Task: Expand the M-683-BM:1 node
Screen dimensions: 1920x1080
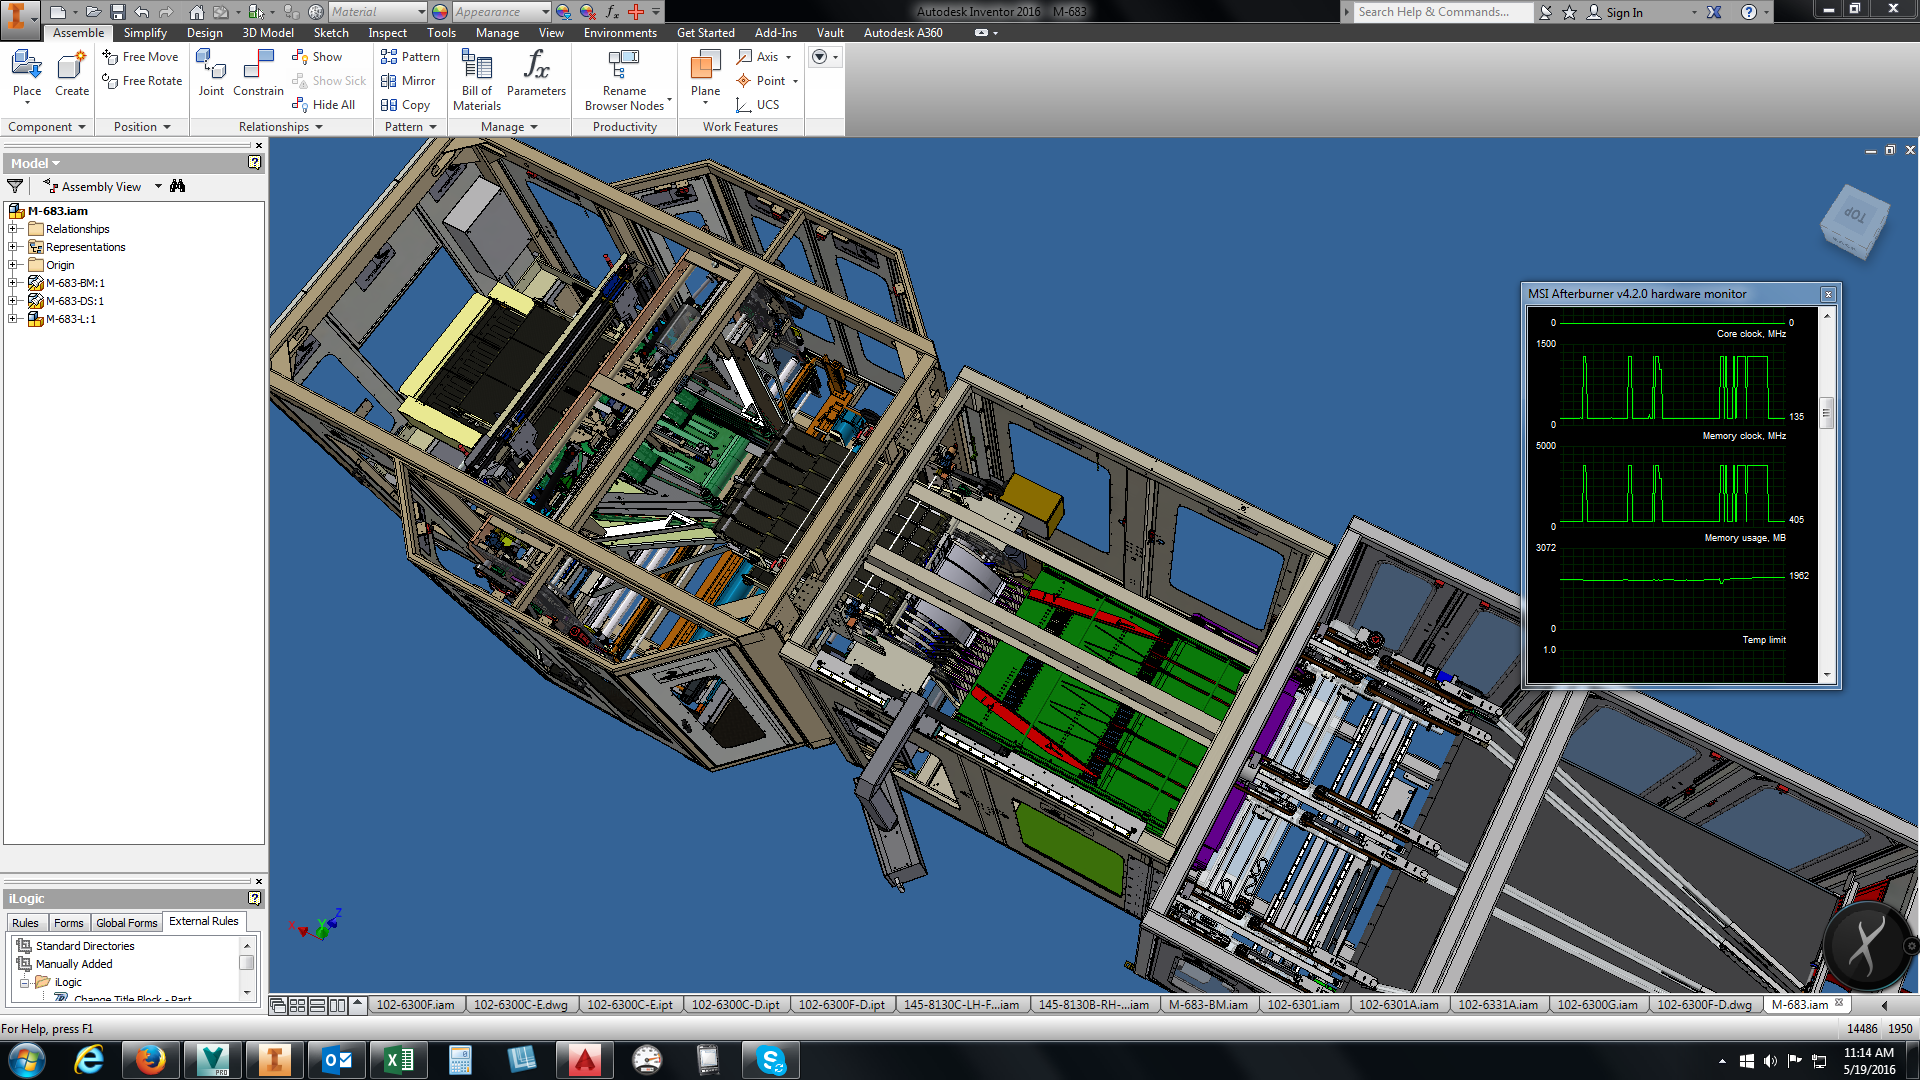Action: [13, 283]
